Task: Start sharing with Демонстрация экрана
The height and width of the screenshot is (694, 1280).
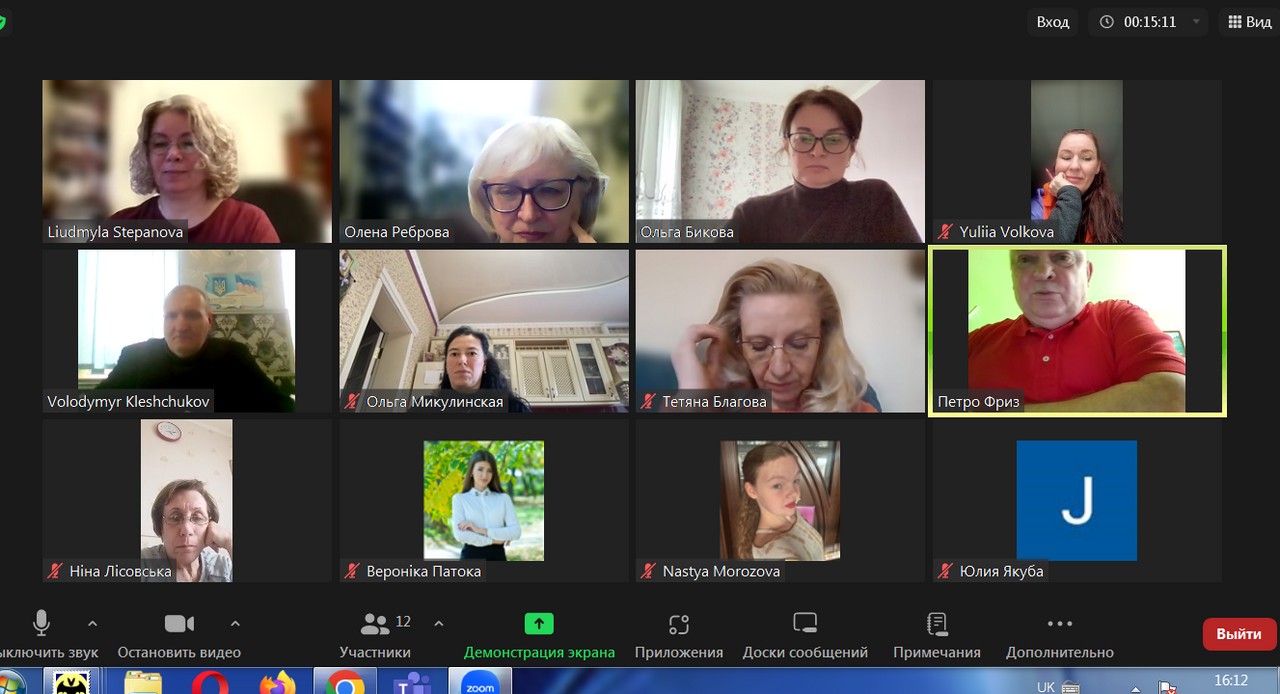Action: coord(539,634)
